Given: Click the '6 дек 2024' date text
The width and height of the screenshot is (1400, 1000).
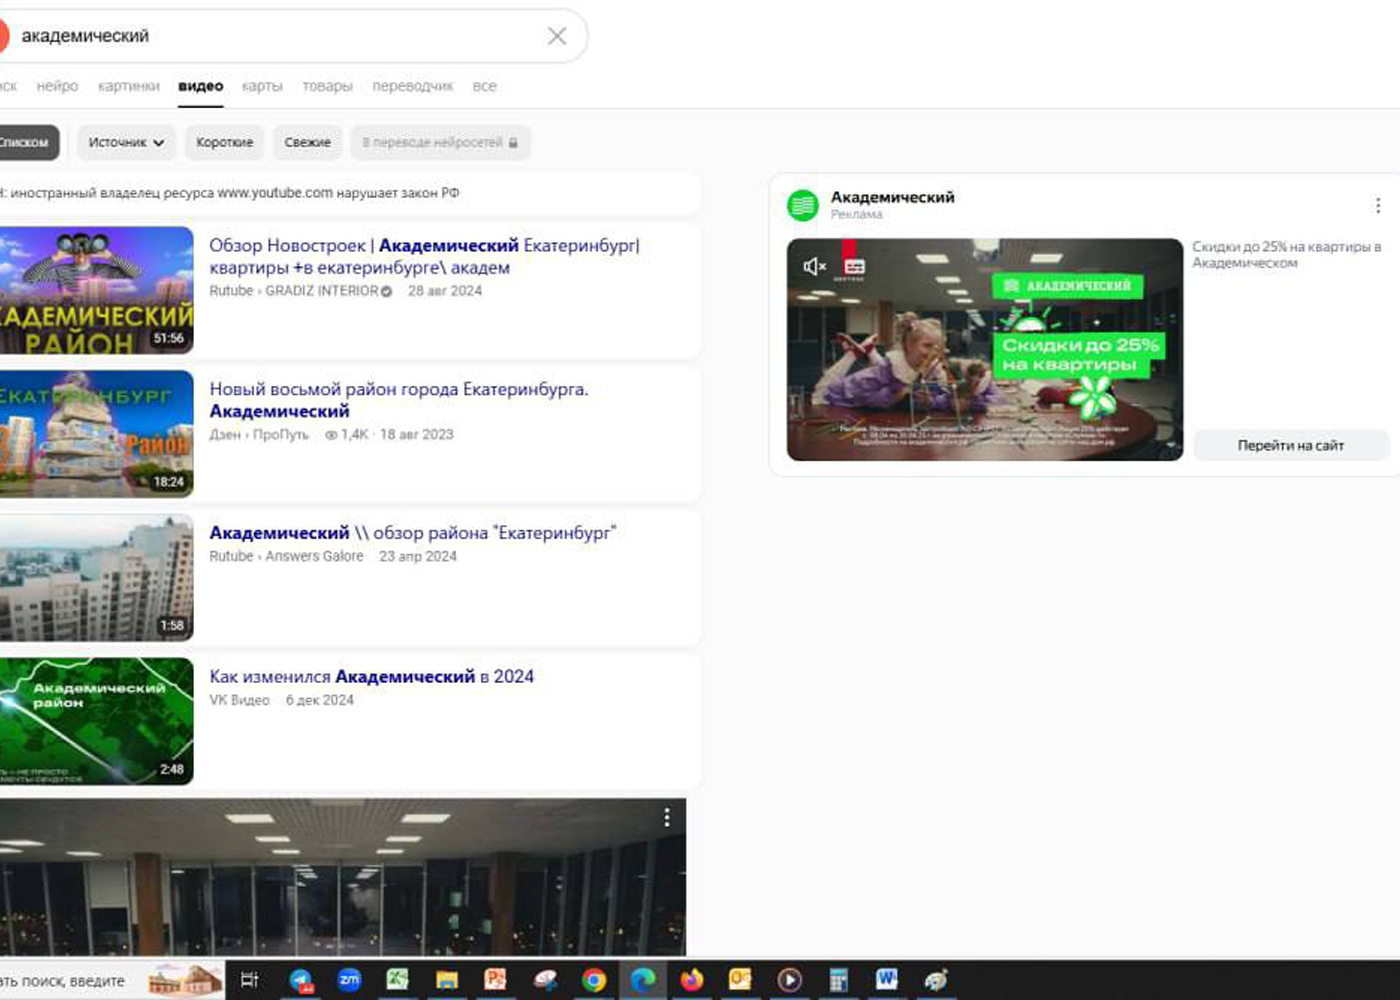Looking at the screenshot, I should coord(320,700).
